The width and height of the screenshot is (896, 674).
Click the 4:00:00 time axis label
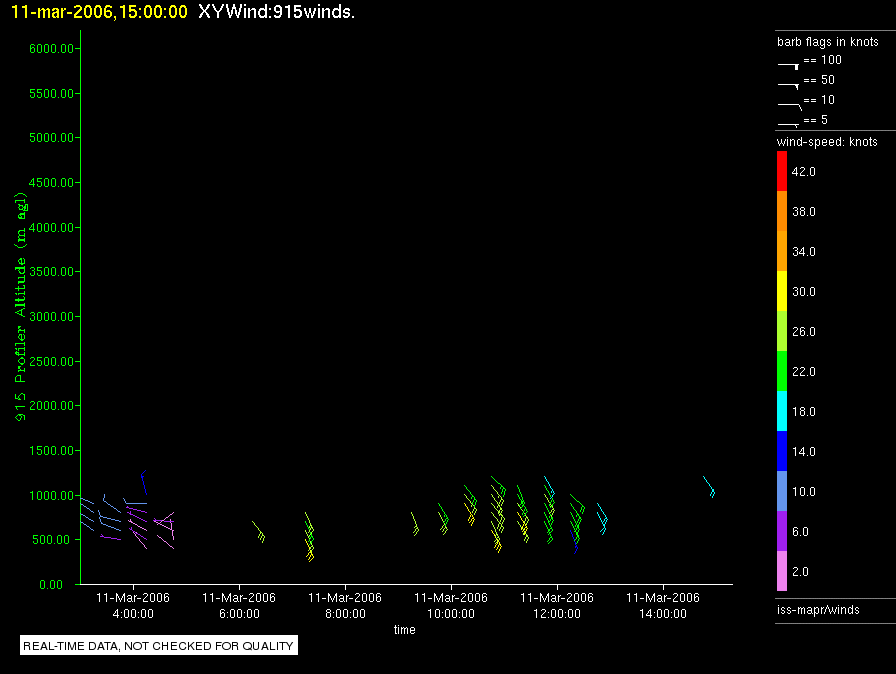tap(133, 614)
